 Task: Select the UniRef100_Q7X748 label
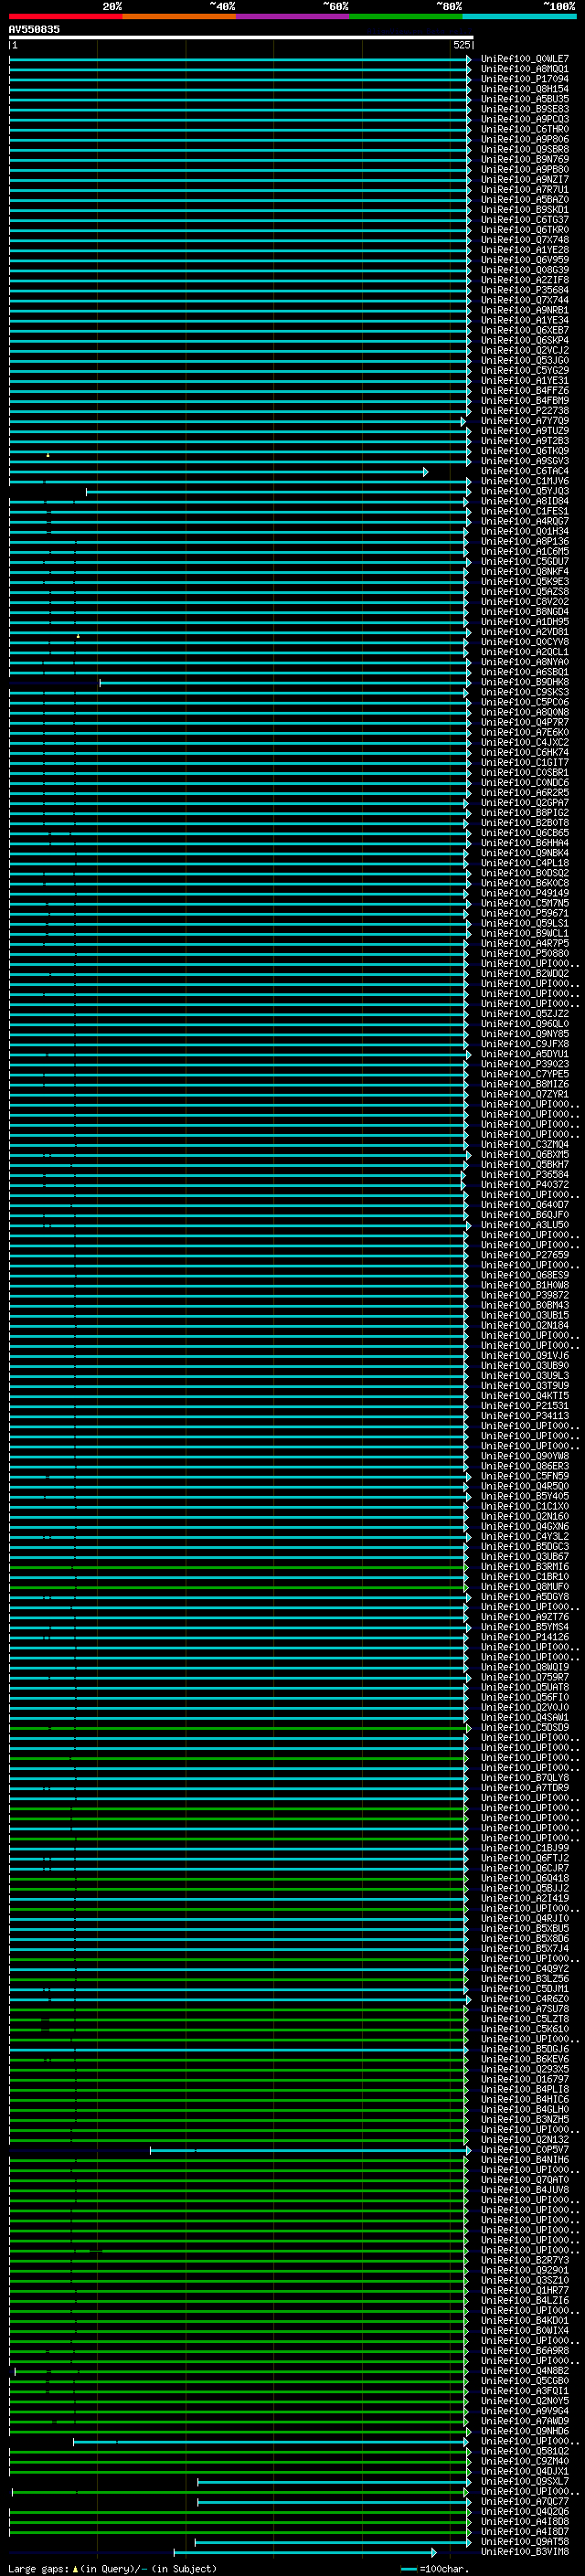coord(524,240)
